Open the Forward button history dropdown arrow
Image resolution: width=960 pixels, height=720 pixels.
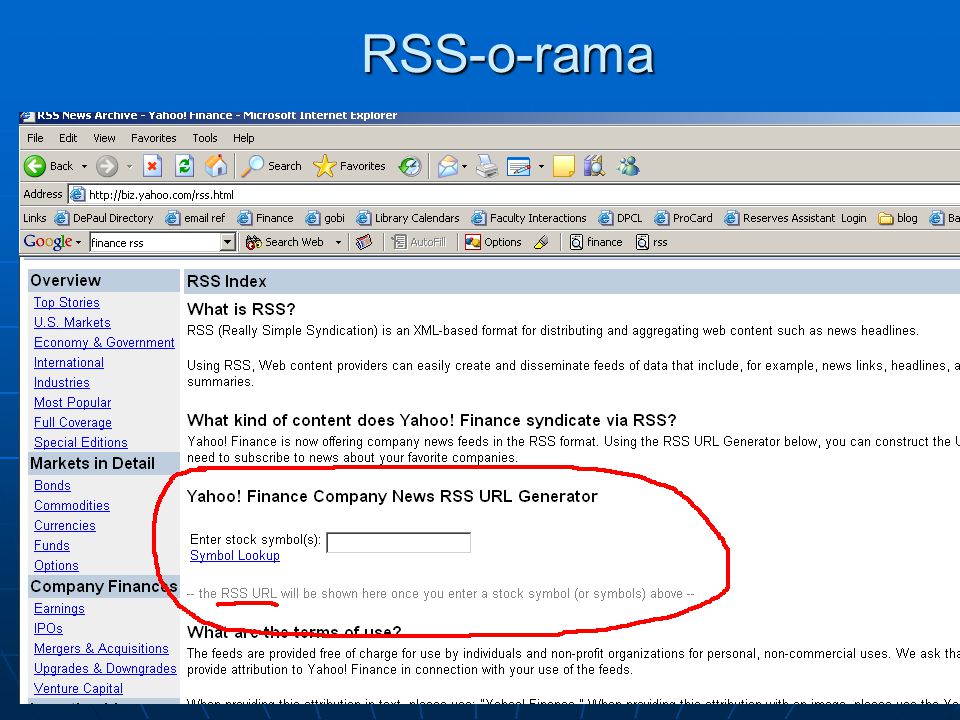point(129,166)
